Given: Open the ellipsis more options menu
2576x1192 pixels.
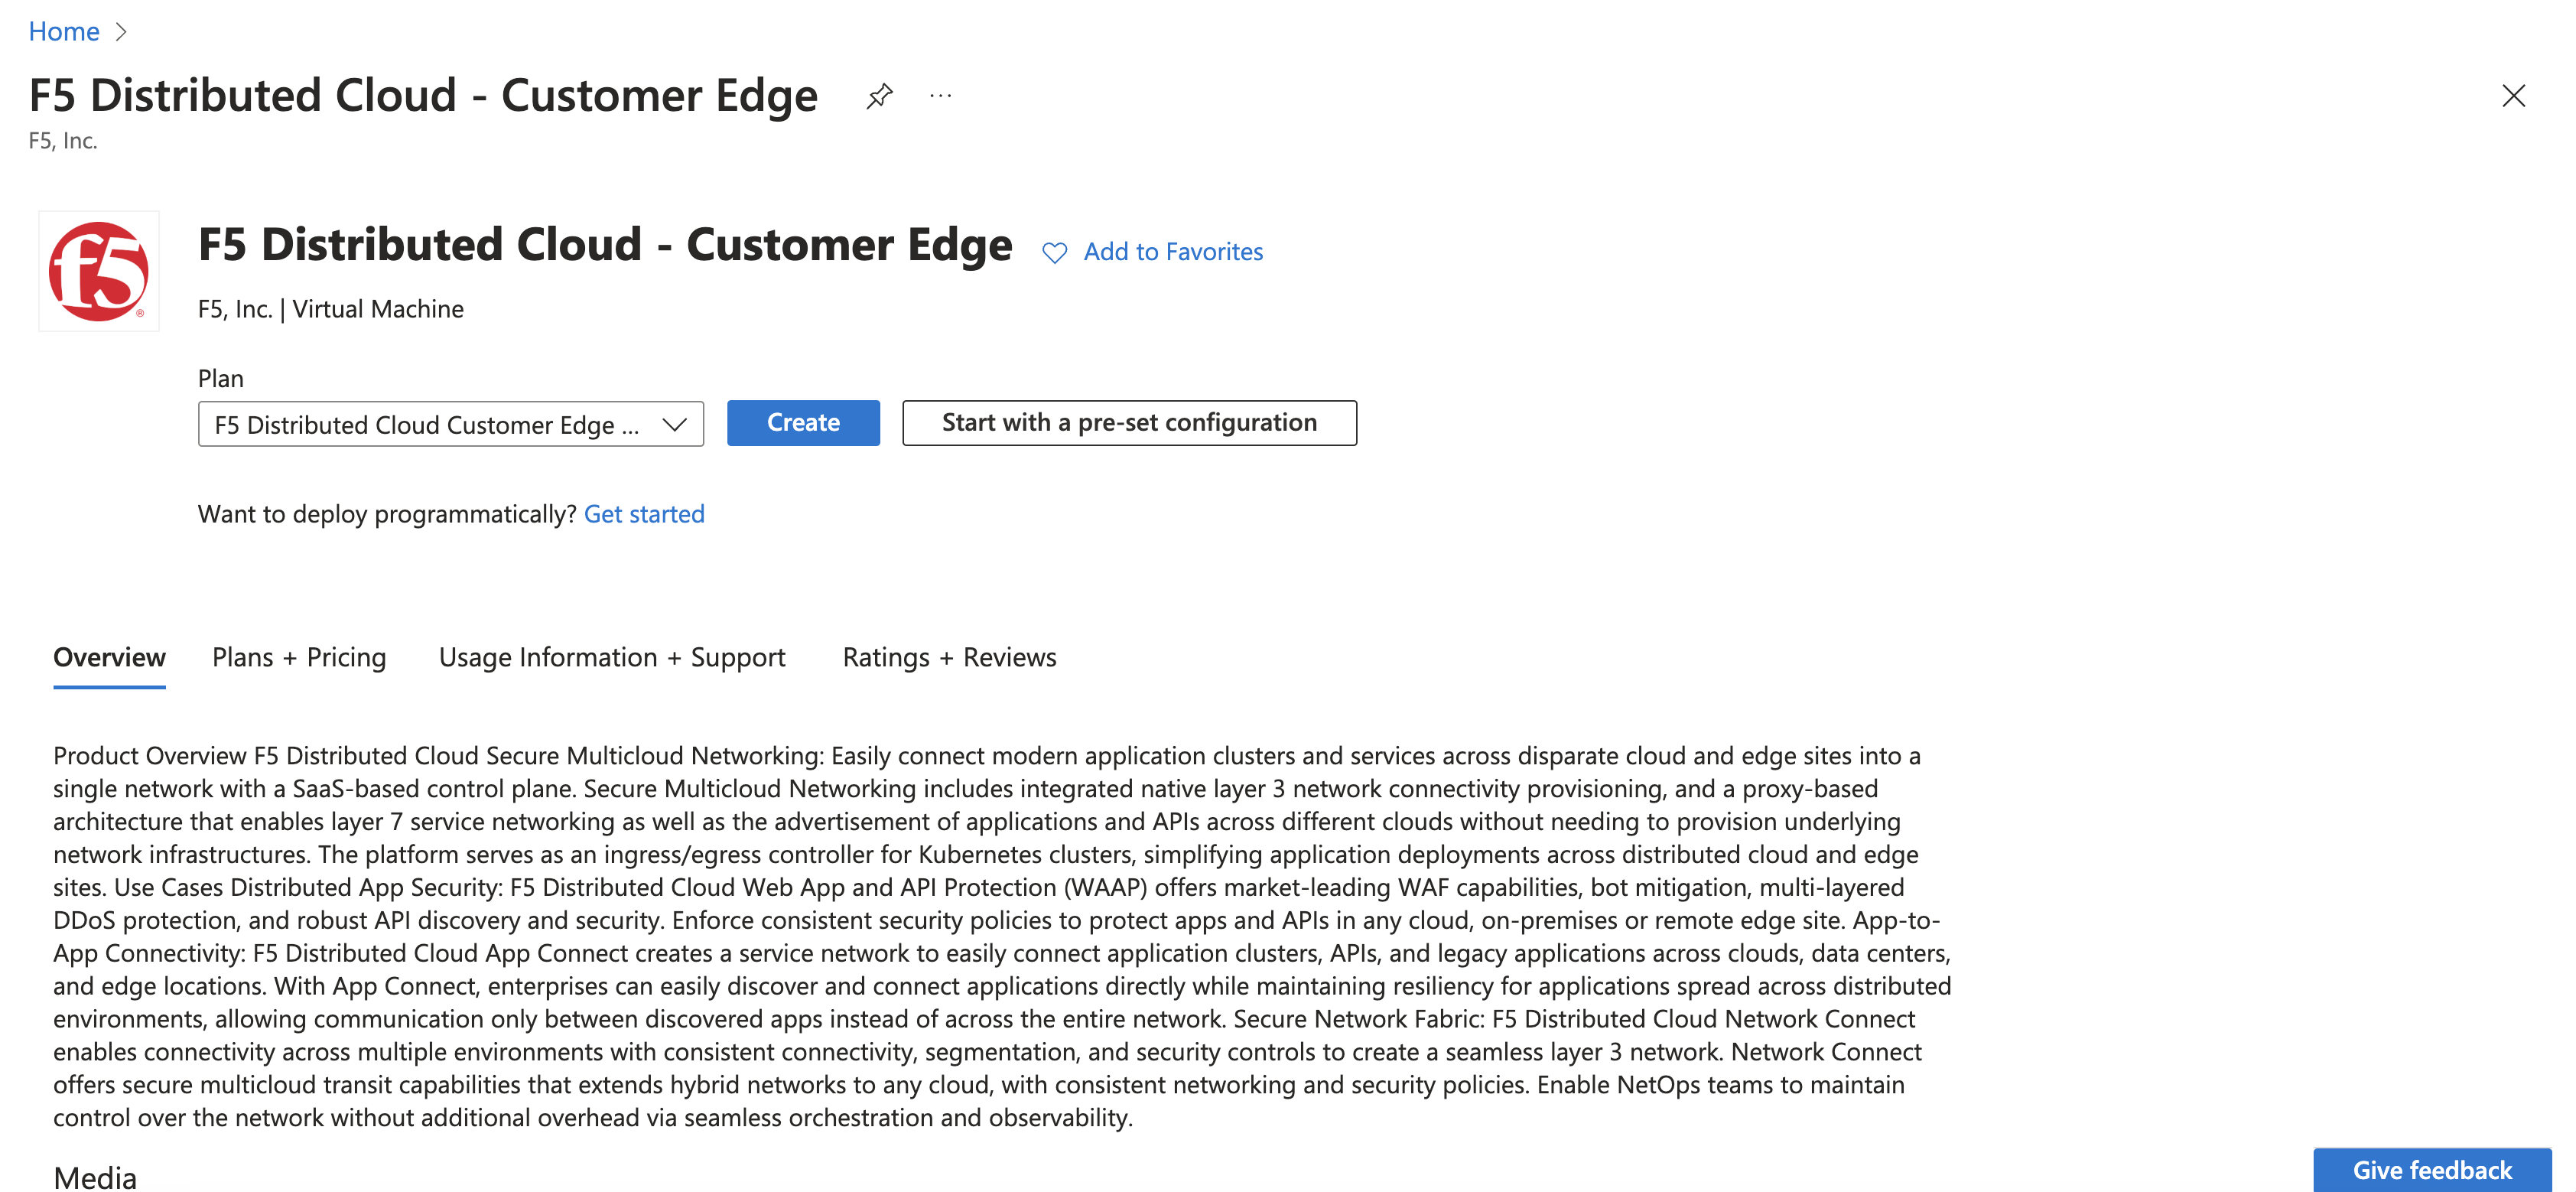Looking at the screenshot, I should coord(940,95).
